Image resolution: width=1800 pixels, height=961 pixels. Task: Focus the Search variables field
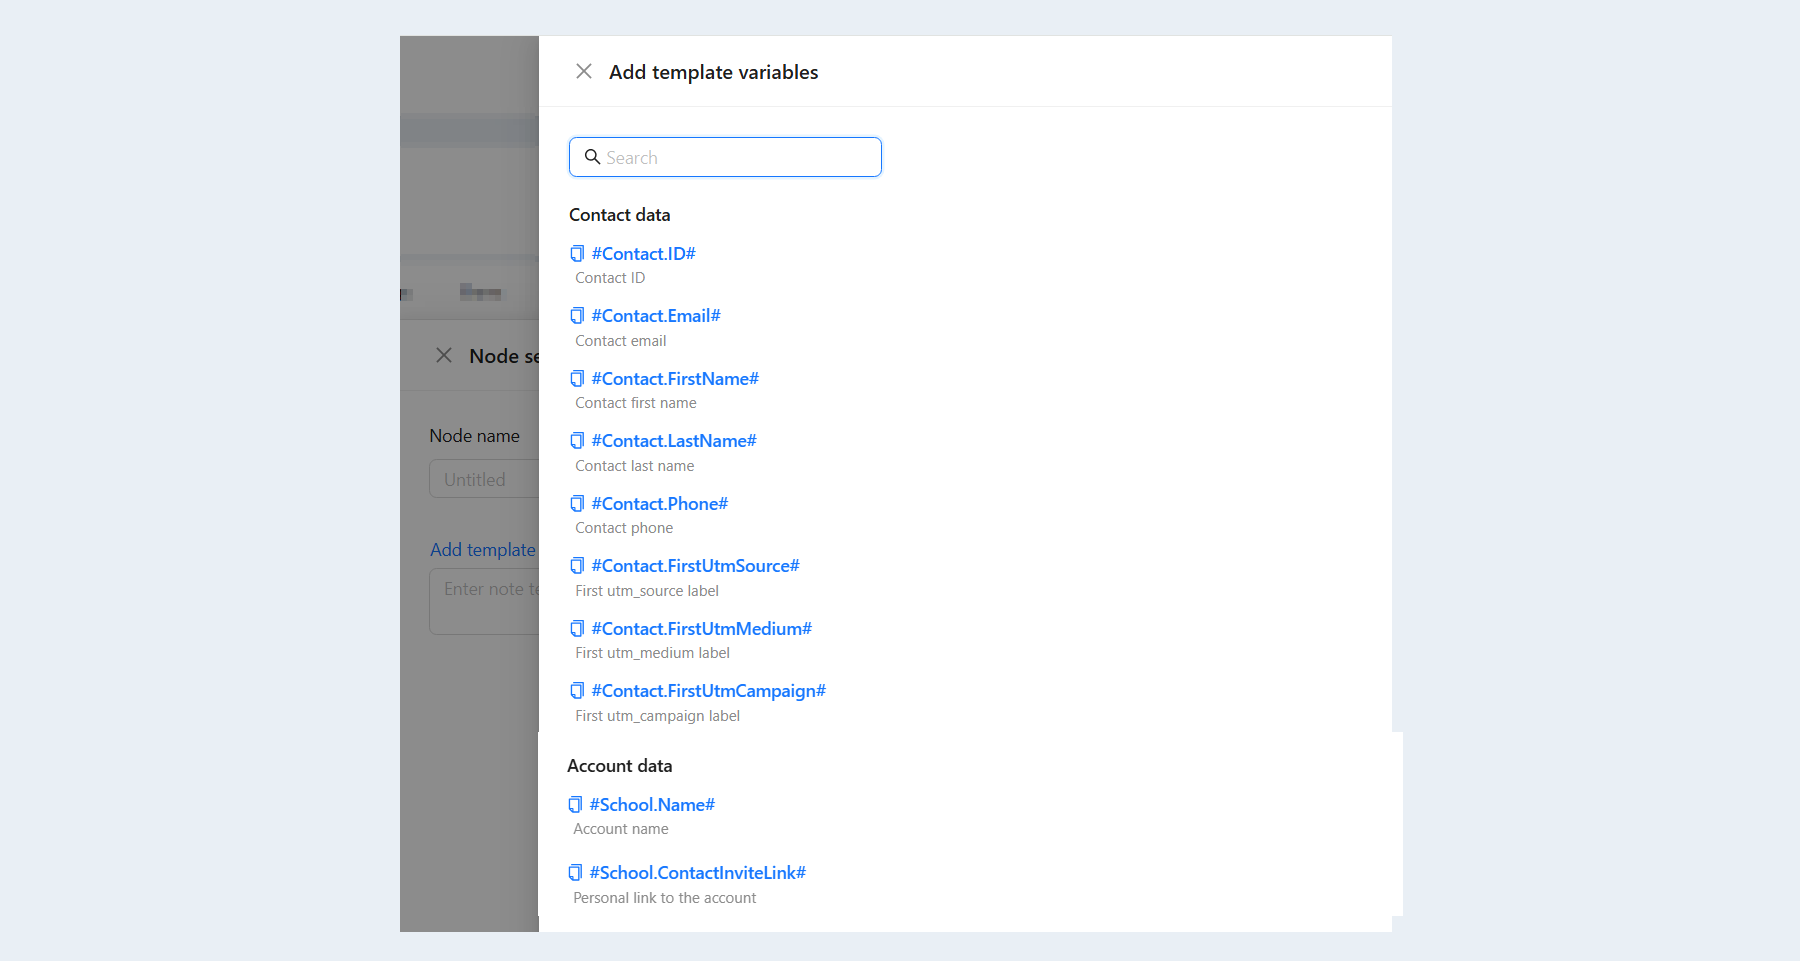click(x=725, y=157)
